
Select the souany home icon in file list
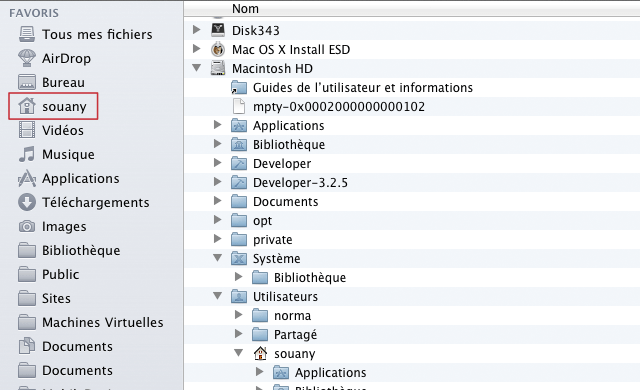[x=260, y=353]
